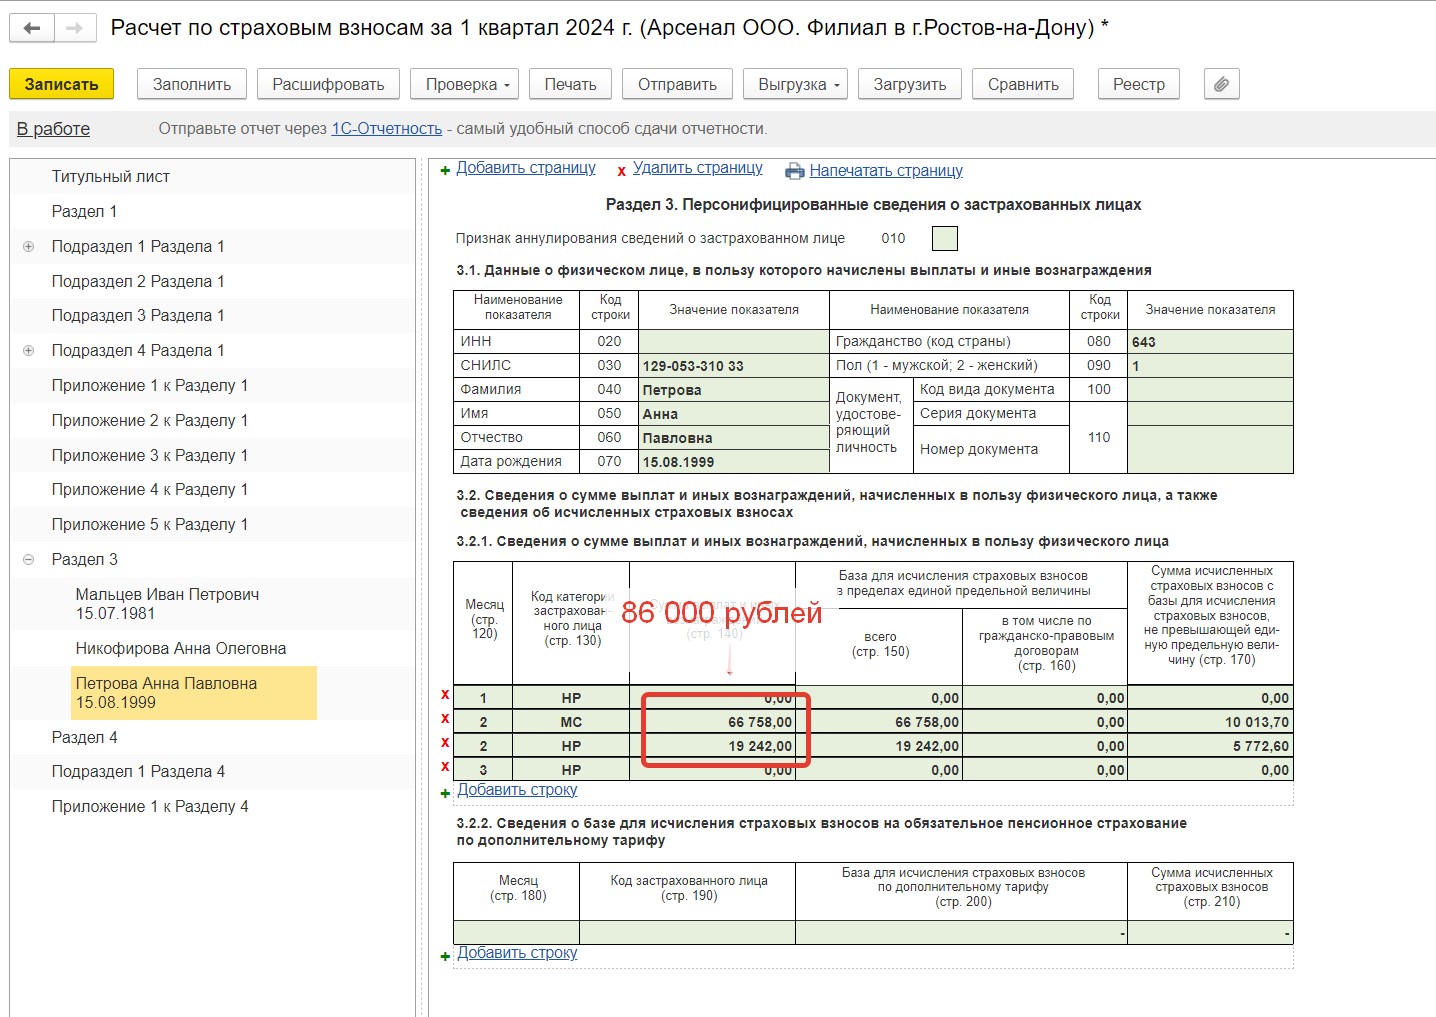Click green plus under section 3.2.1 table

(445, 793)
